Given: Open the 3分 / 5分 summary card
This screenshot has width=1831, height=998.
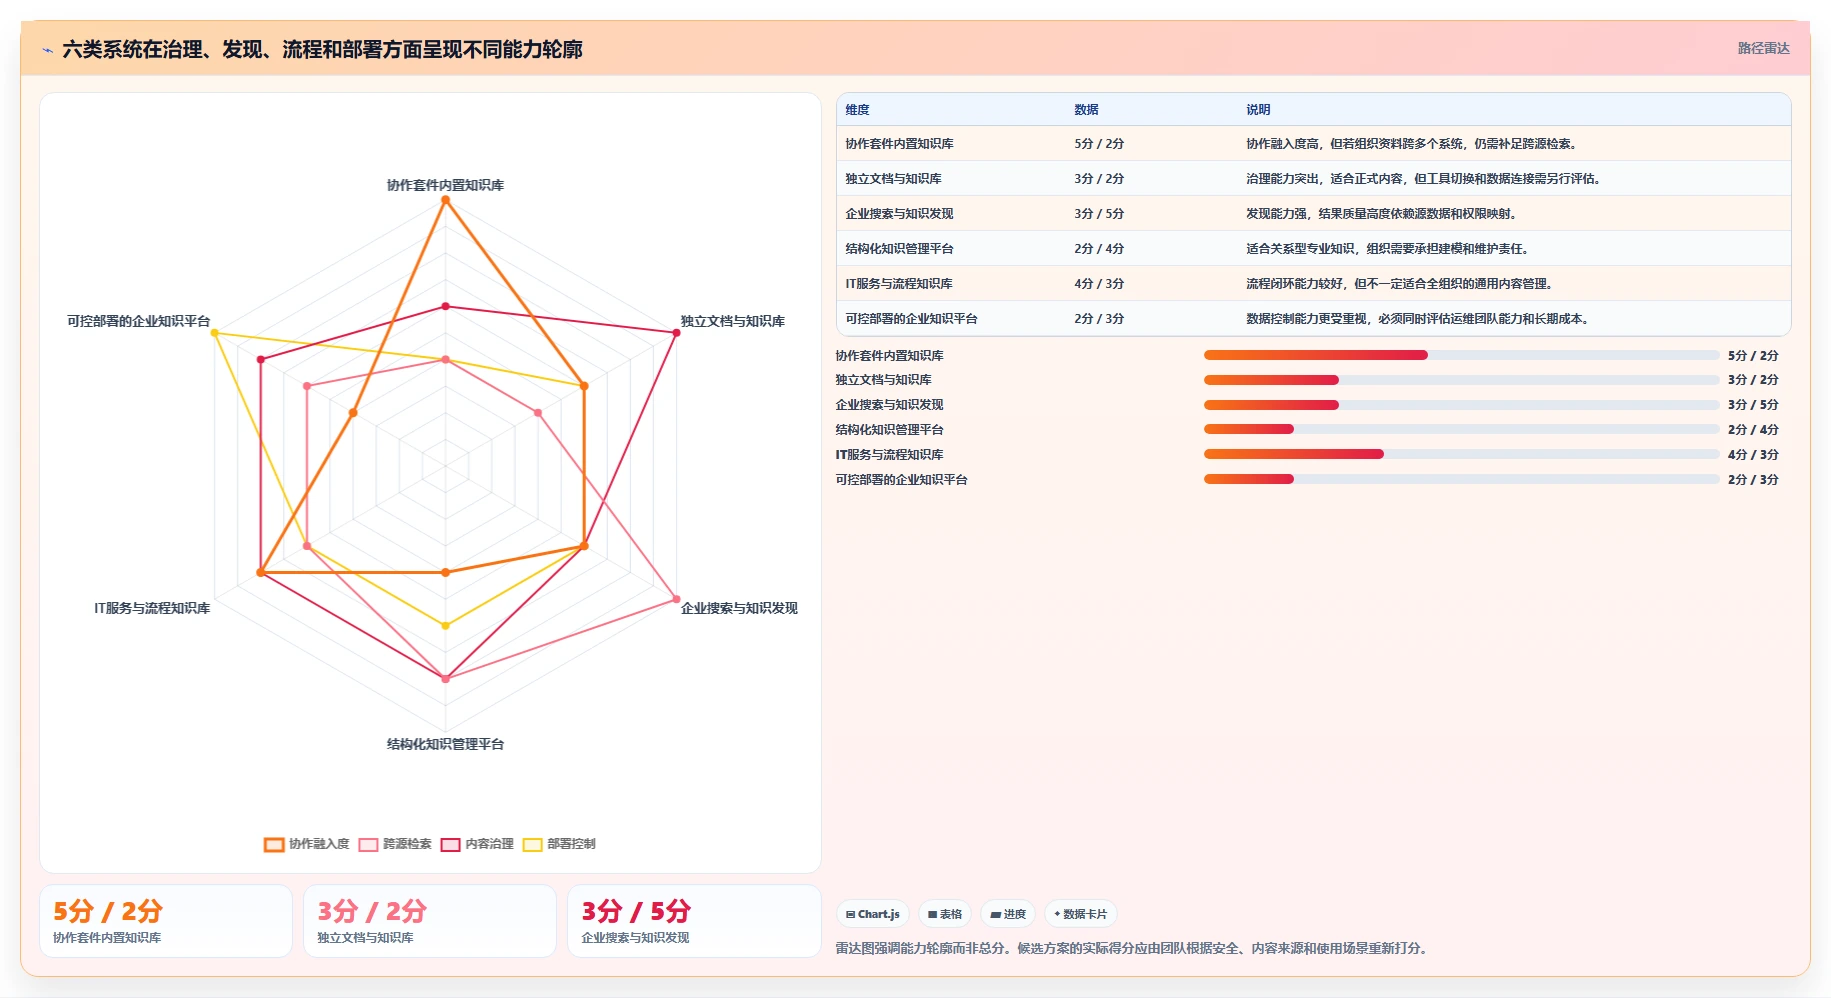Looking at the screenshot, I should tap(694, 921).
